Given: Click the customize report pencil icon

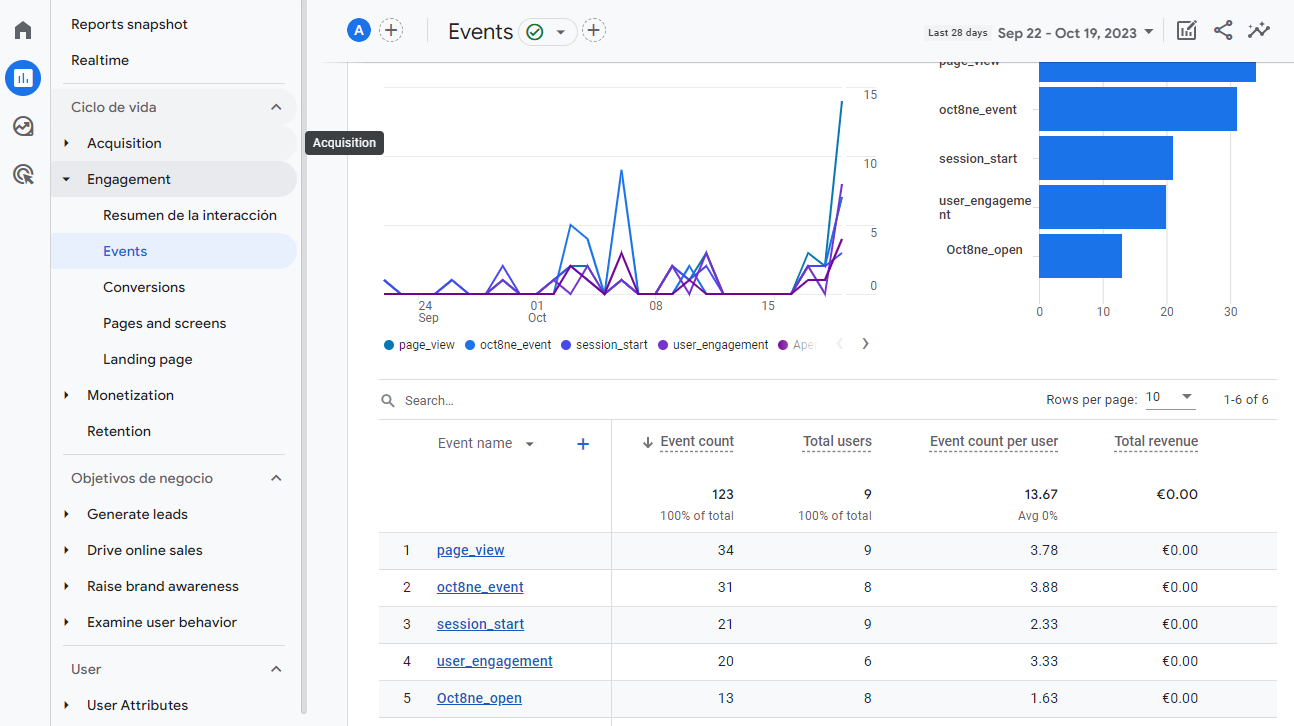Looking at the screenshot, I should 1186,31.
